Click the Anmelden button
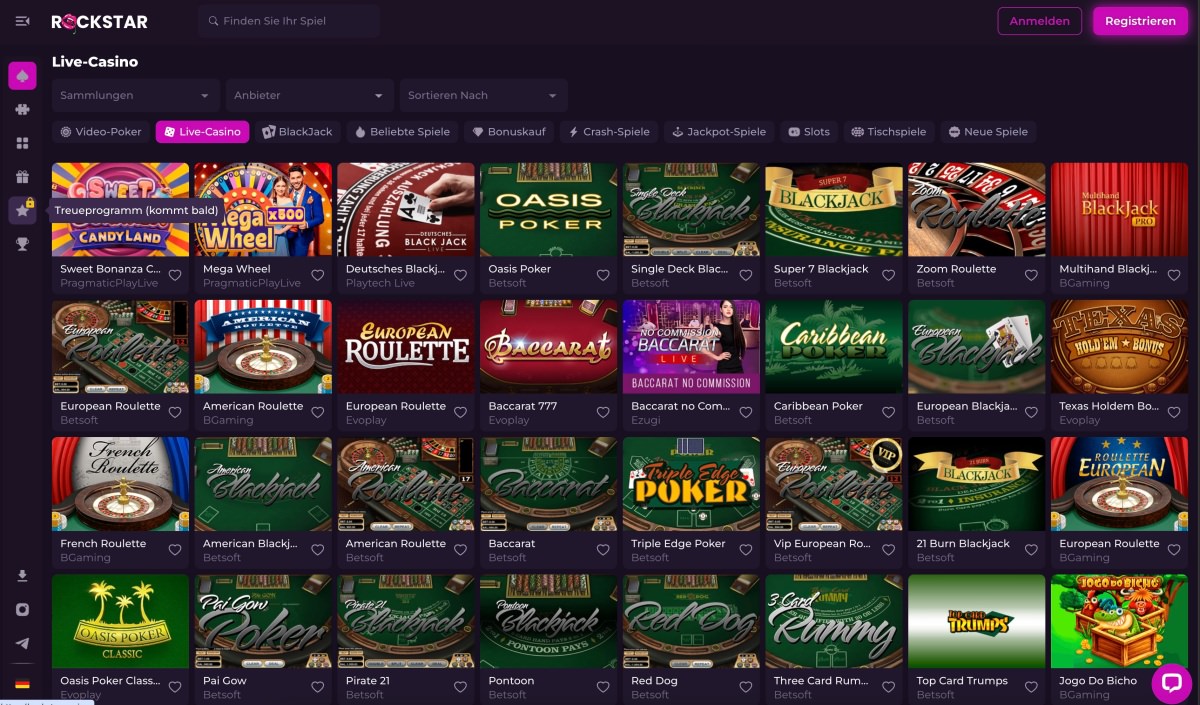 pos(1039,21)
